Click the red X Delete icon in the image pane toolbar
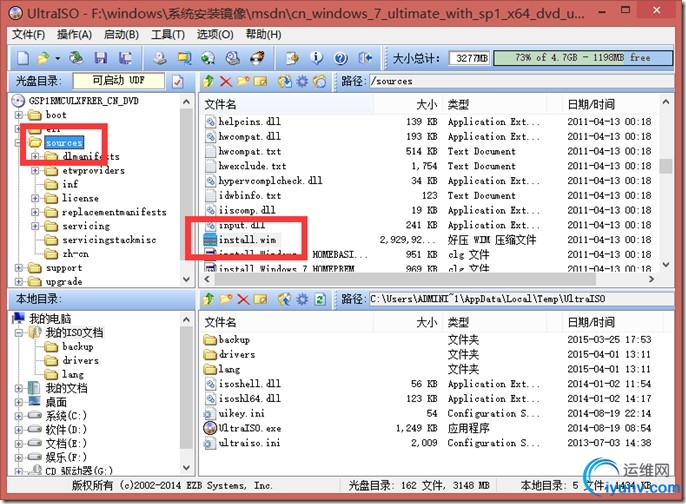 (226, 81)
